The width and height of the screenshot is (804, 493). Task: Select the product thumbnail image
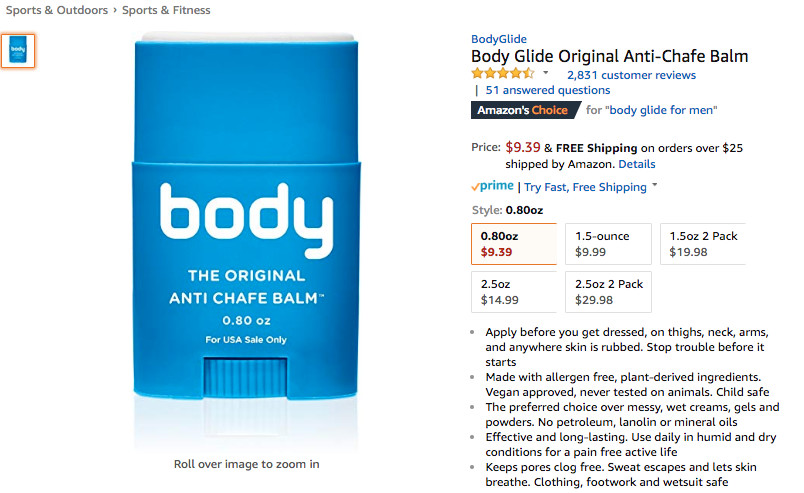click(x=18, y=51)
